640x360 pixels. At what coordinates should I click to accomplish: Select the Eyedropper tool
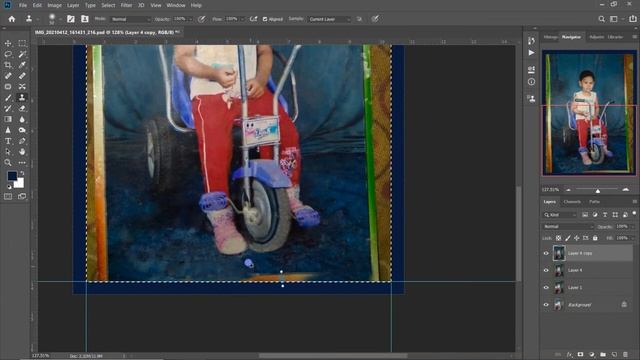pyautogui.click(x=22, y=65)
